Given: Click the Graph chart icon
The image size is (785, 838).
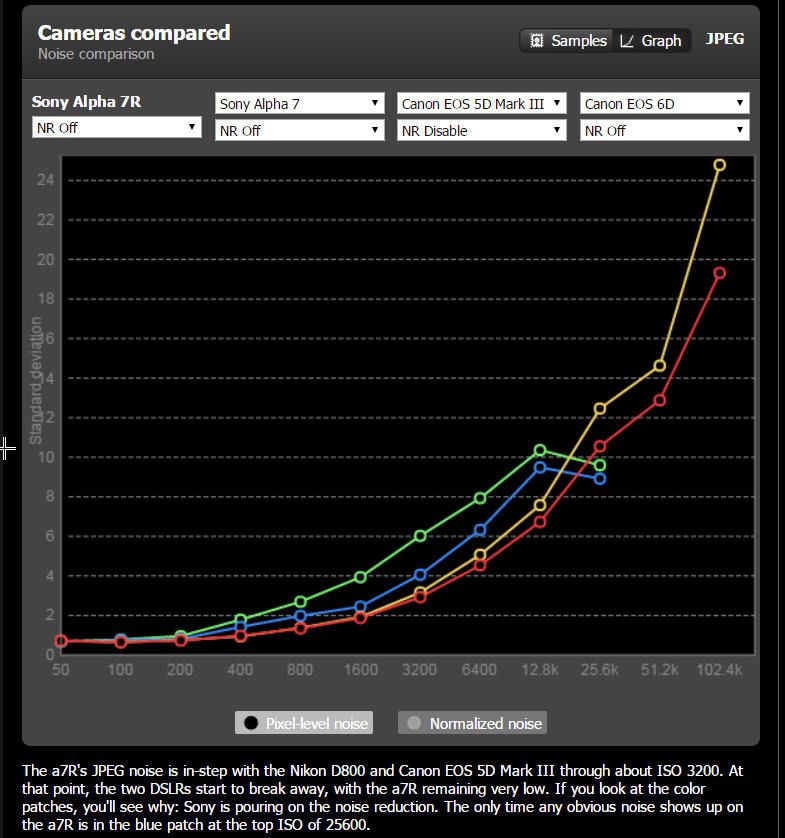Looking at the screenshot, I should [626, 41].
